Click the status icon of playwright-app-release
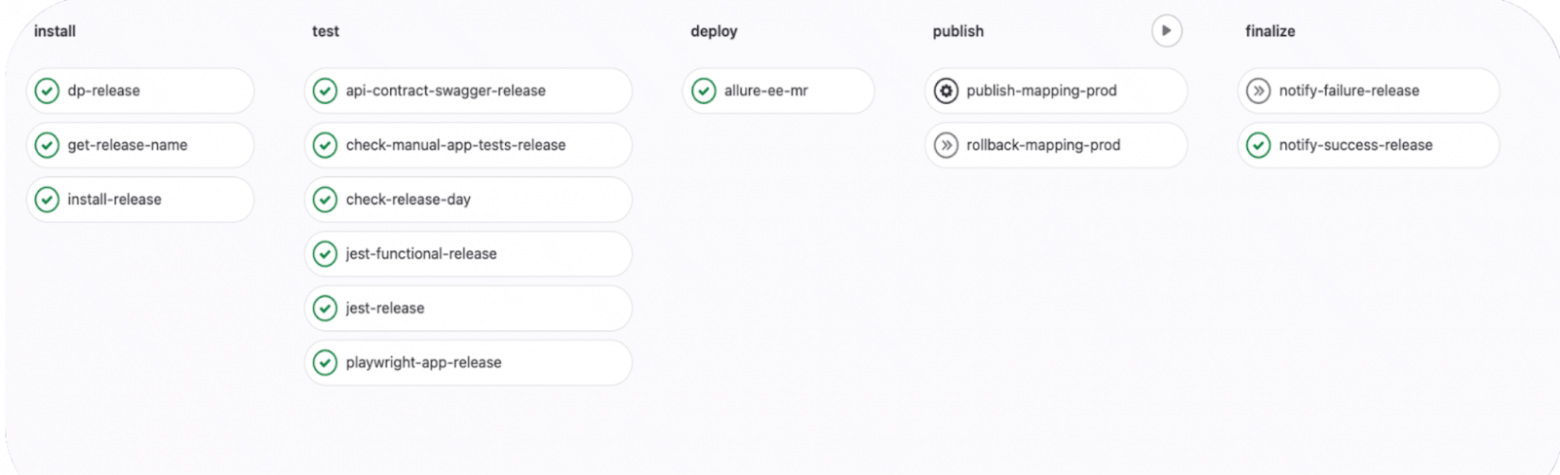The width and height of the screenshot is (1560, 475). (324, 363)
